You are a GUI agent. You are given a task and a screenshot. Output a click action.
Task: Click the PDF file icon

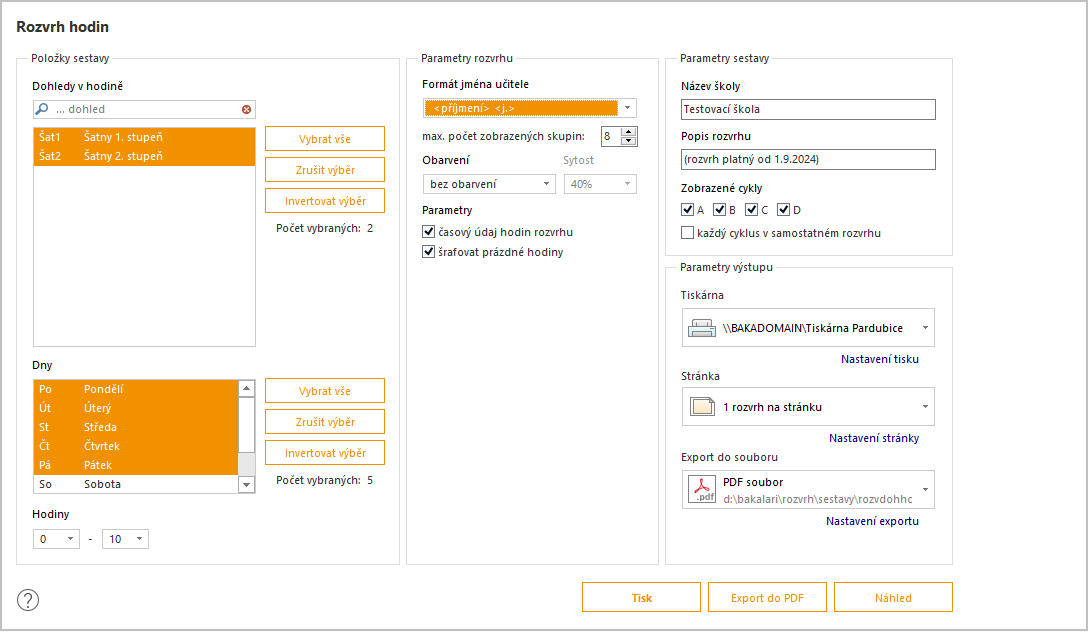(x=702, y=489)
